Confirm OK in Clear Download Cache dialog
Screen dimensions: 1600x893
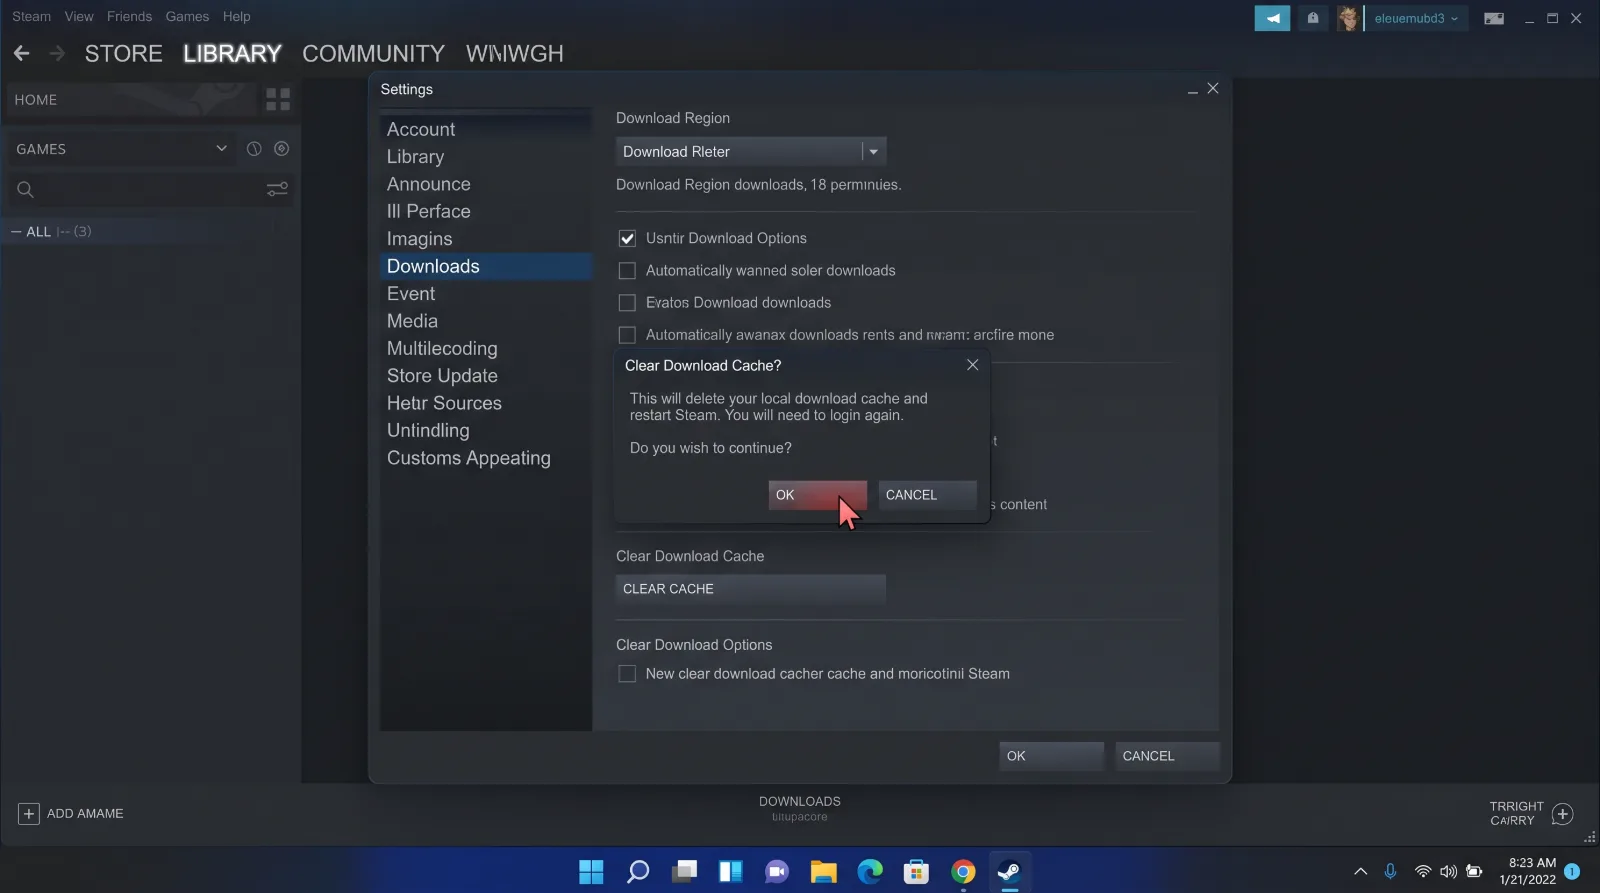(817, 495)
